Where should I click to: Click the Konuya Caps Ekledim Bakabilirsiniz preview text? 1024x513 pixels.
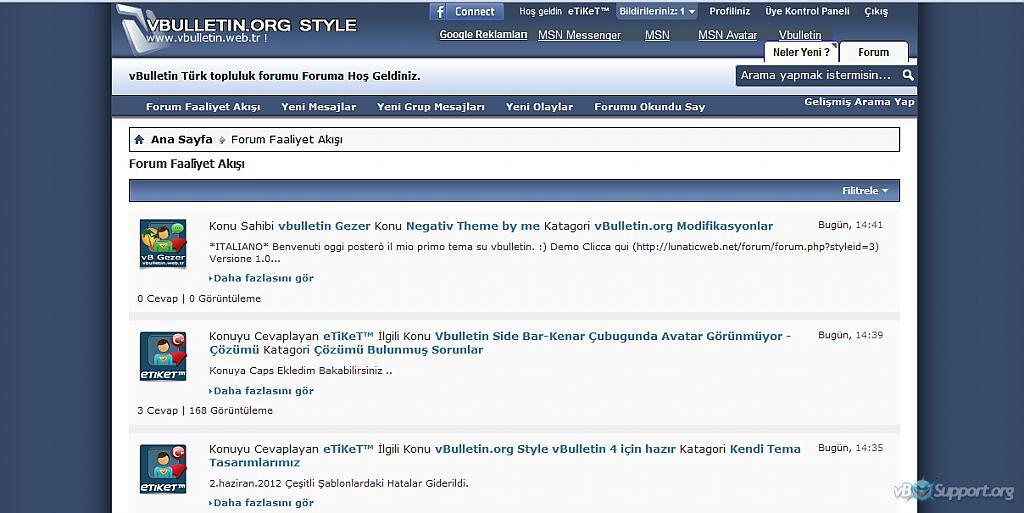[300, 371]
